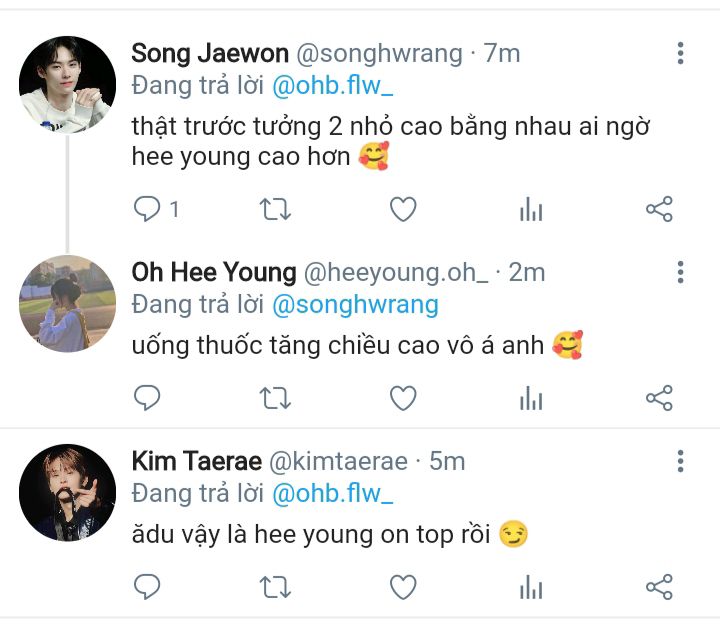The width and height of the screenshot is (720, 624).
Task: Retweet Oh Hee Young's tweet
Action: pos(275,398)
